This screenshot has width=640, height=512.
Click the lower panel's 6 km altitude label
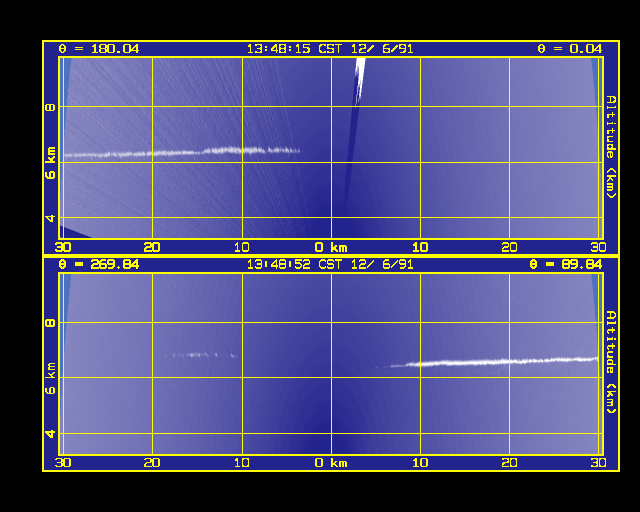pyautogui.click(x=50, y=378)
